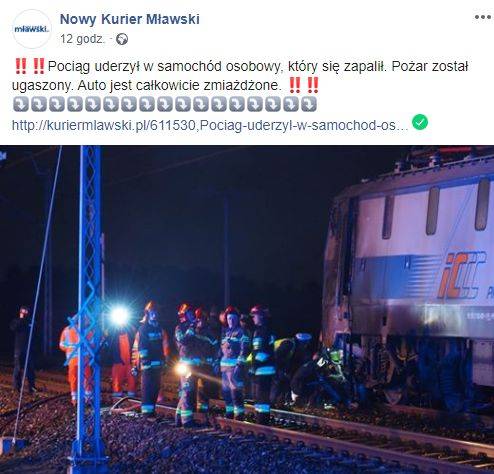Open the three-dots post options menu
Image resolution: width=494 pixels, height=474 pixels.
[482, 17]
